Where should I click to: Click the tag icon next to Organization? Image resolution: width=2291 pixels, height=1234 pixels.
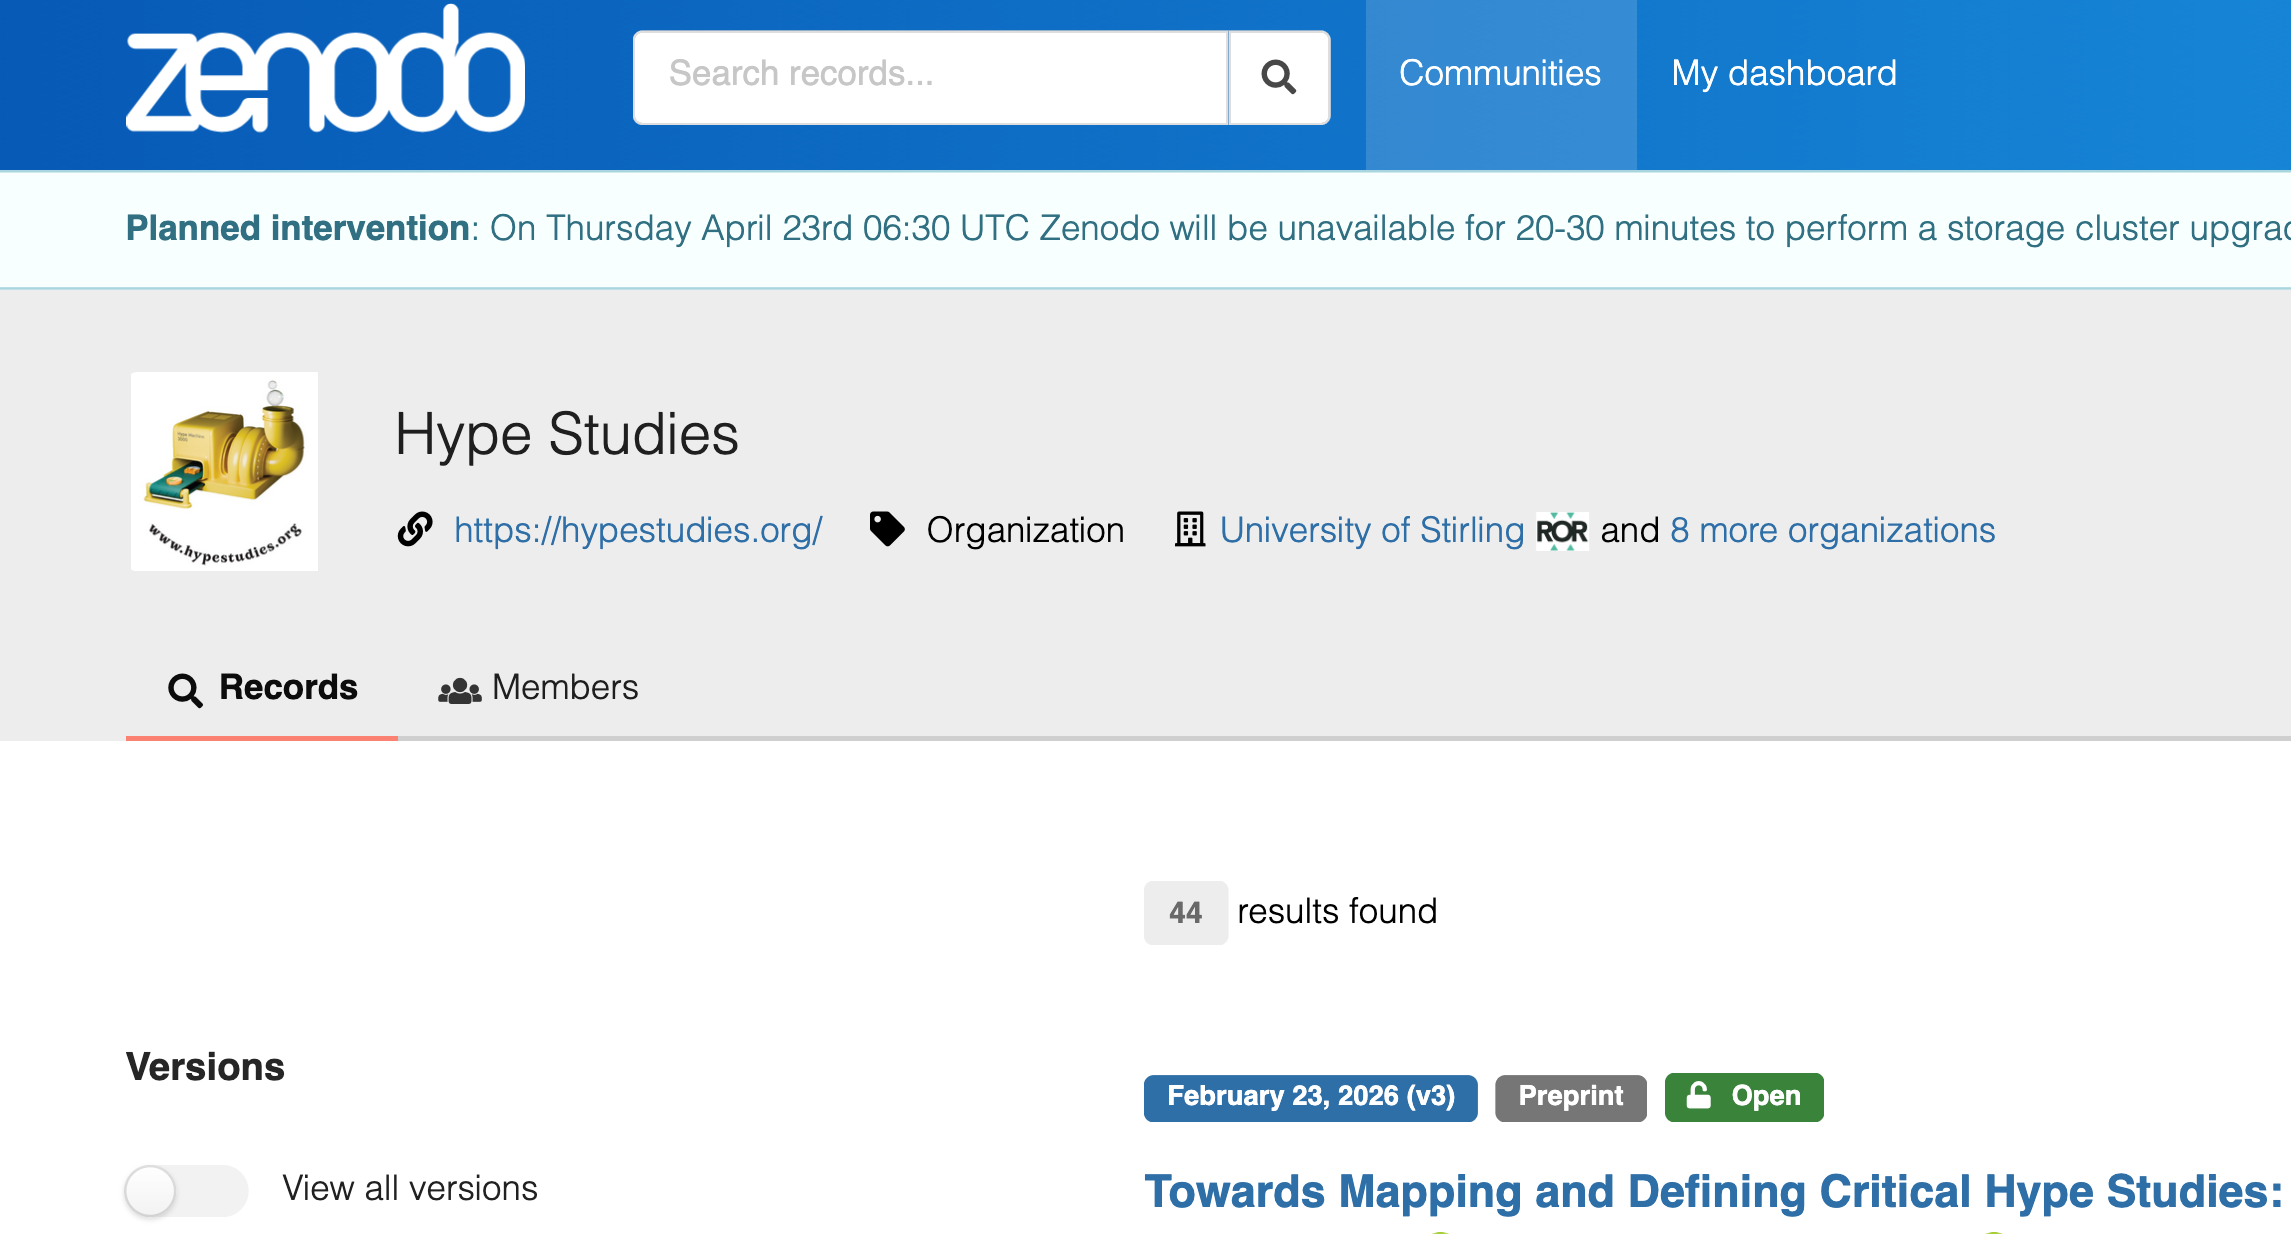886,529
